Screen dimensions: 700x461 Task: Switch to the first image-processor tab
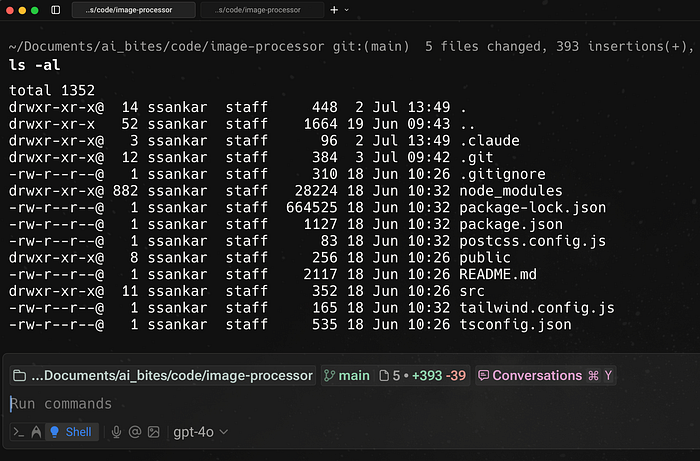coord(133,10)
